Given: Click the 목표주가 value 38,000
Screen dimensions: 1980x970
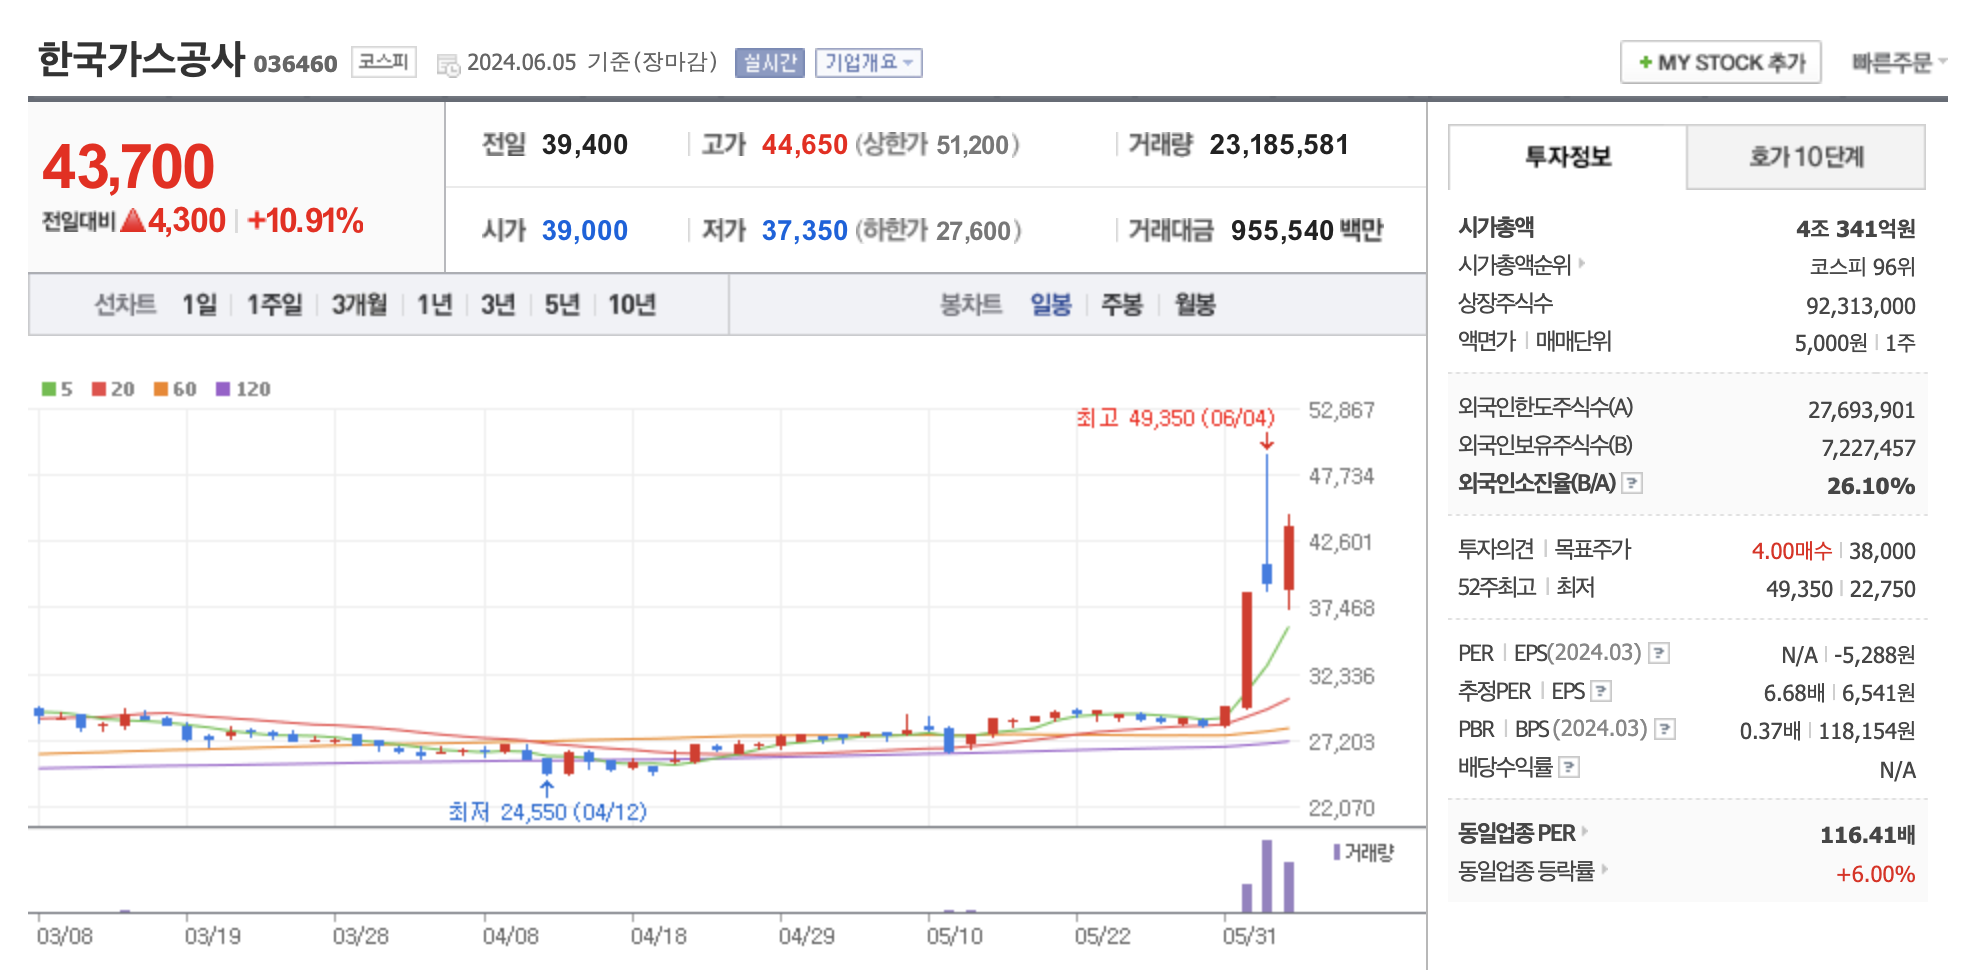Looking at the screenshot, I should [1882, 551].
